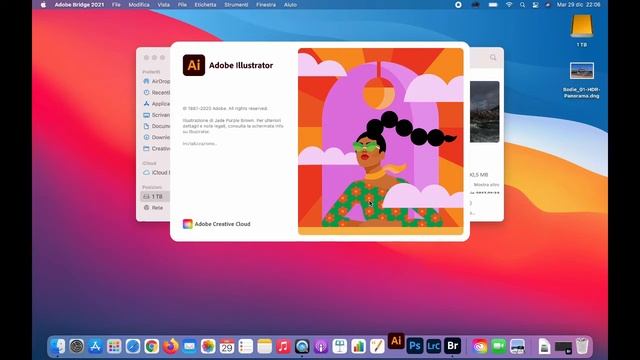Launch Pages from the Dock
This screenshot has height=360, width=640.
click(x=377, y=347)
